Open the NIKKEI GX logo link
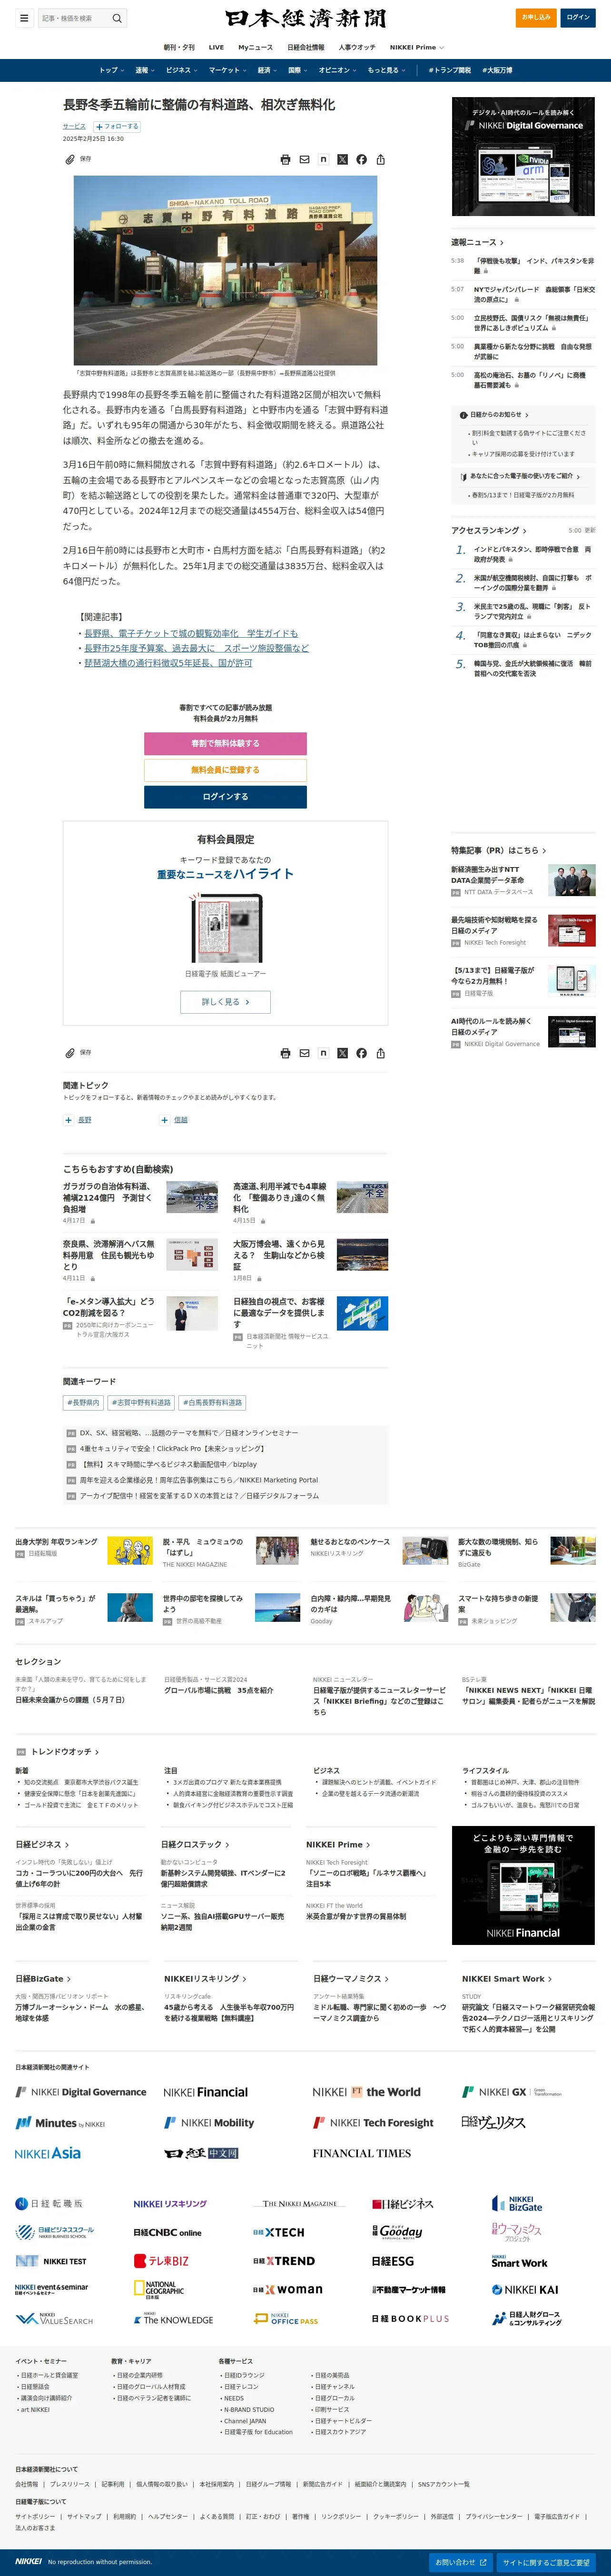Screen dimensions: 611x2576 click(512, 2091)
